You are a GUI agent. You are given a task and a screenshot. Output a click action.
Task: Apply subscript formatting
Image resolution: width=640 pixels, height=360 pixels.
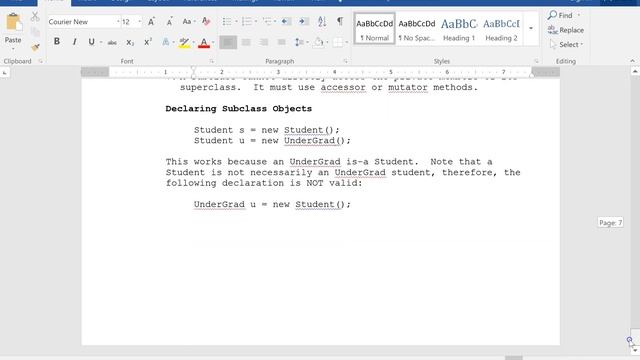(130, 42)
